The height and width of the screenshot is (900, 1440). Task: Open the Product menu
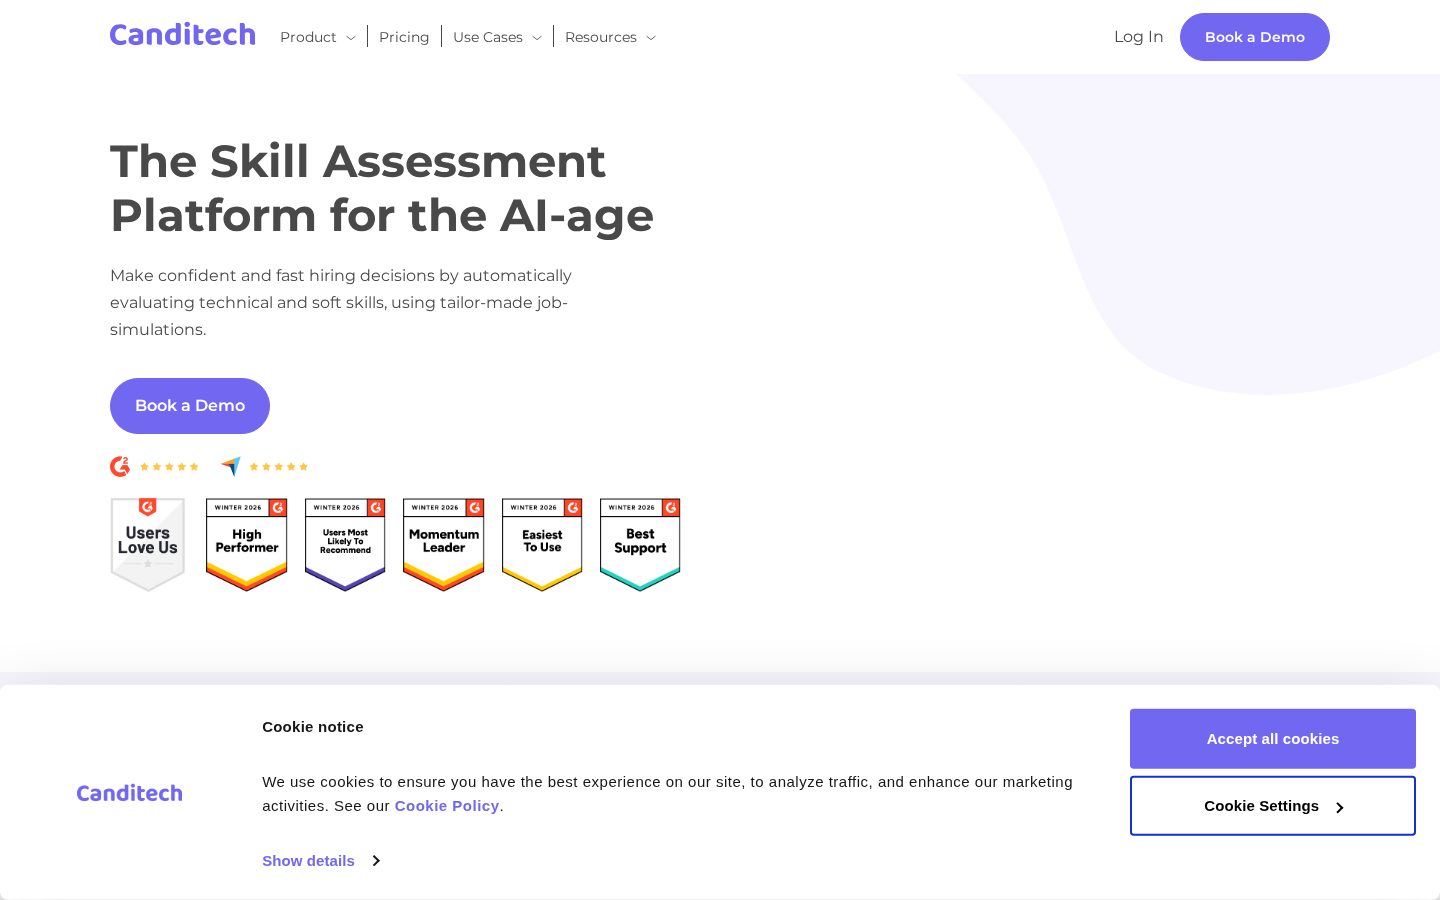coord(308,37)
